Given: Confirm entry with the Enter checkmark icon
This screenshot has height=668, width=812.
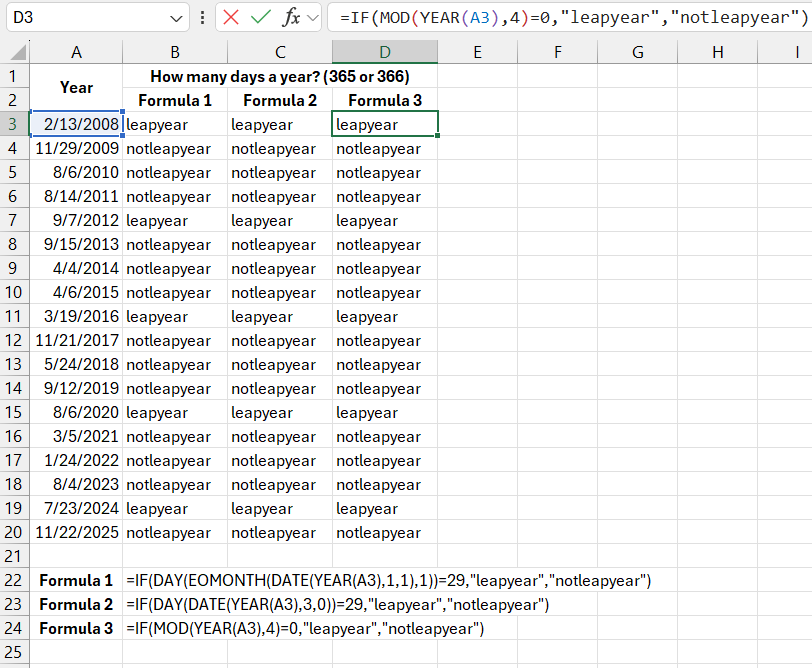Looking at the screenshot, I should [x=261, y=17].
